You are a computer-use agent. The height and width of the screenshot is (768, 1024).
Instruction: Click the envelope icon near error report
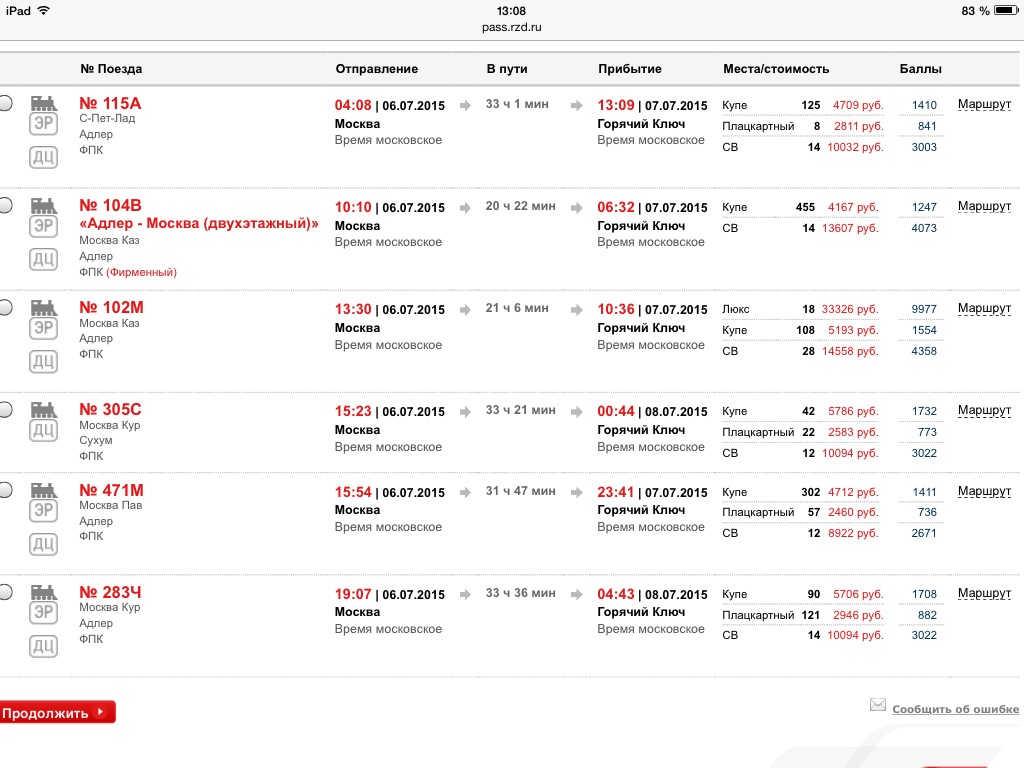pyautogui.click(x=878, y=705)
